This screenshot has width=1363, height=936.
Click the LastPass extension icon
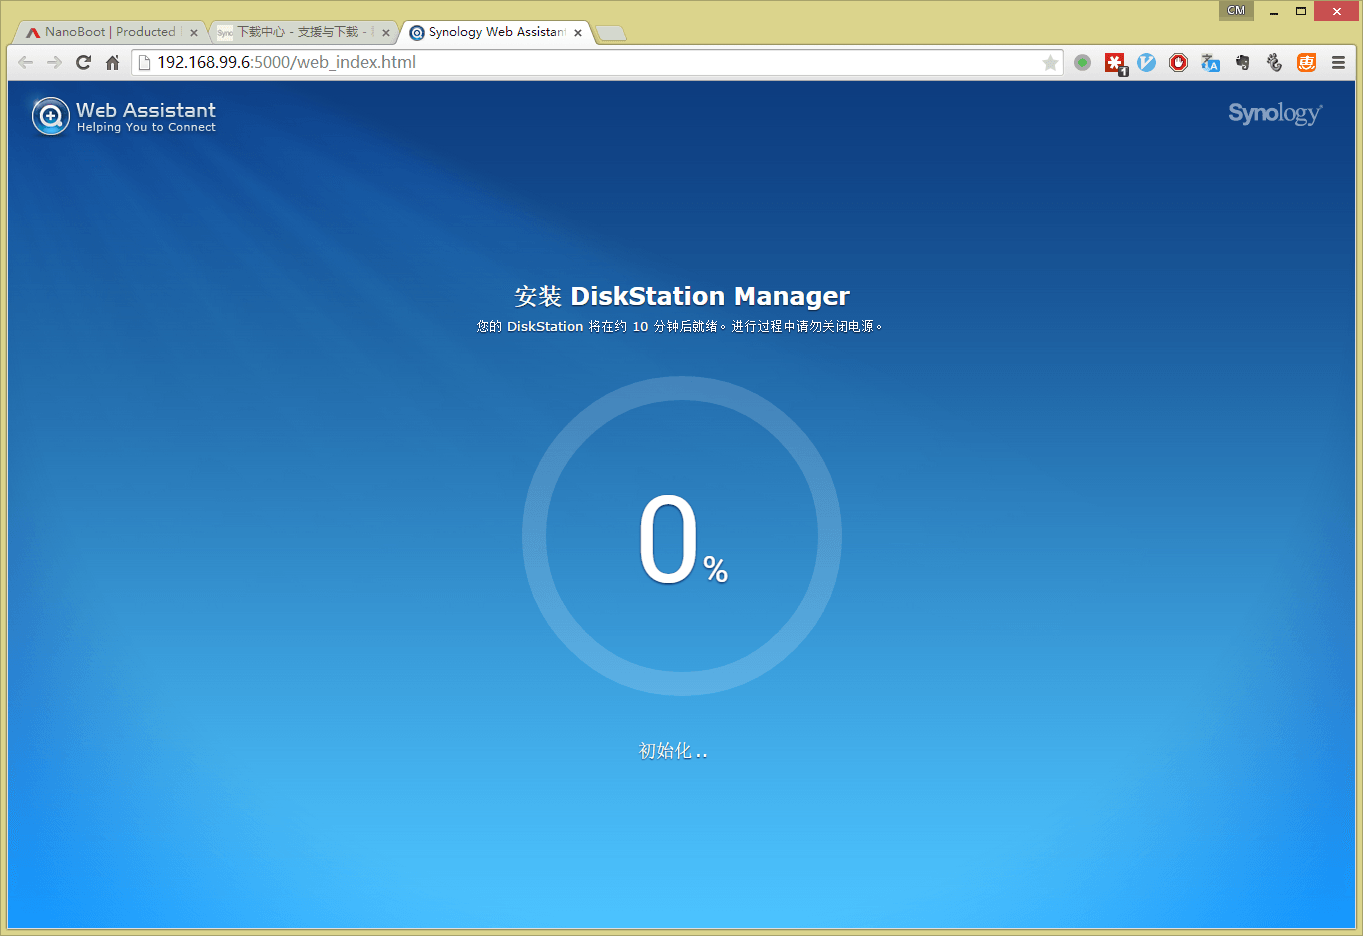pyautogui.click(x=1114, y=63)
